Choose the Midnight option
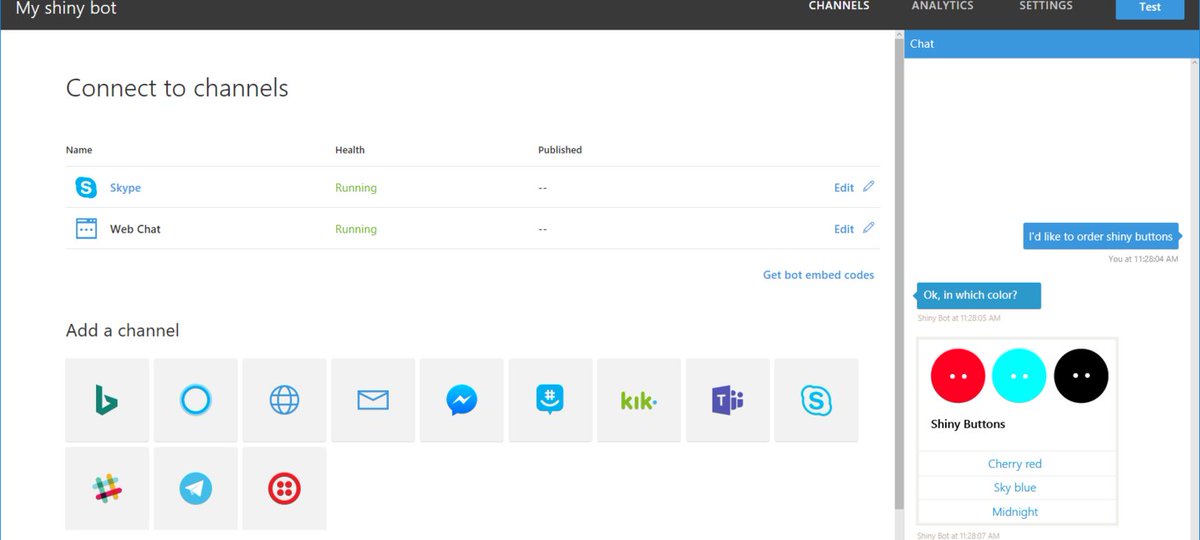This screenshot has height=540, width=1200. [x=1015, y=512]
